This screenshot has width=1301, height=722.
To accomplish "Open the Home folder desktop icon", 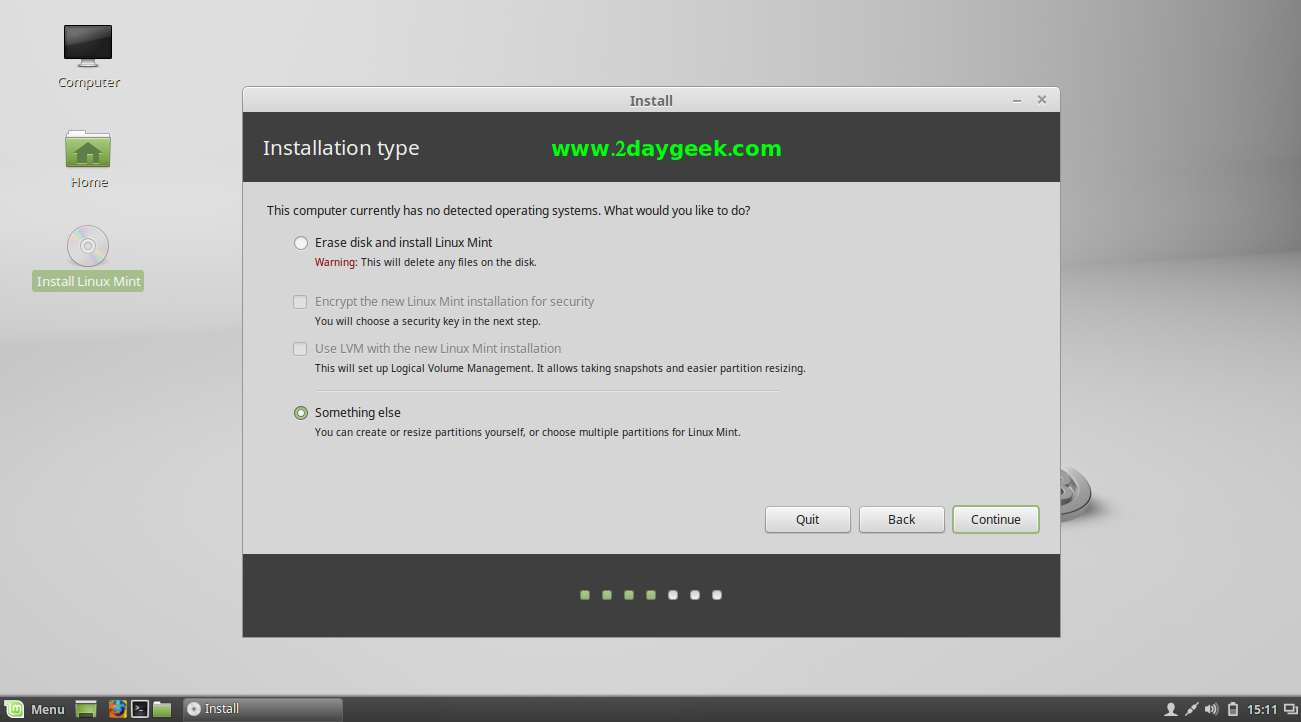I will tap(88, 158).
